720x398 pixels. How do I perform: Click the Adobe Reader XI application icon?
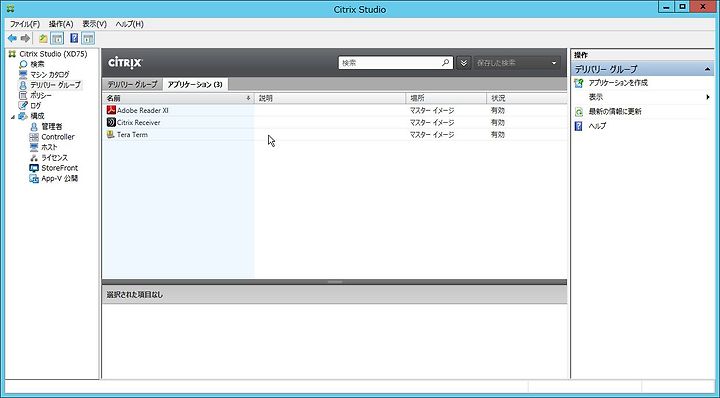(x=111, y=110)
